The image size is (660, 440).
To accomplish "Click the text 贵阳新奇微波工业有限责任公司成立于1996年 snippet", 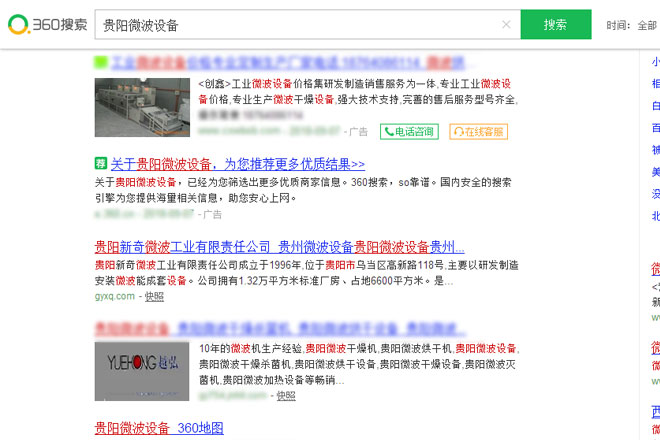I will pos(198,265).
